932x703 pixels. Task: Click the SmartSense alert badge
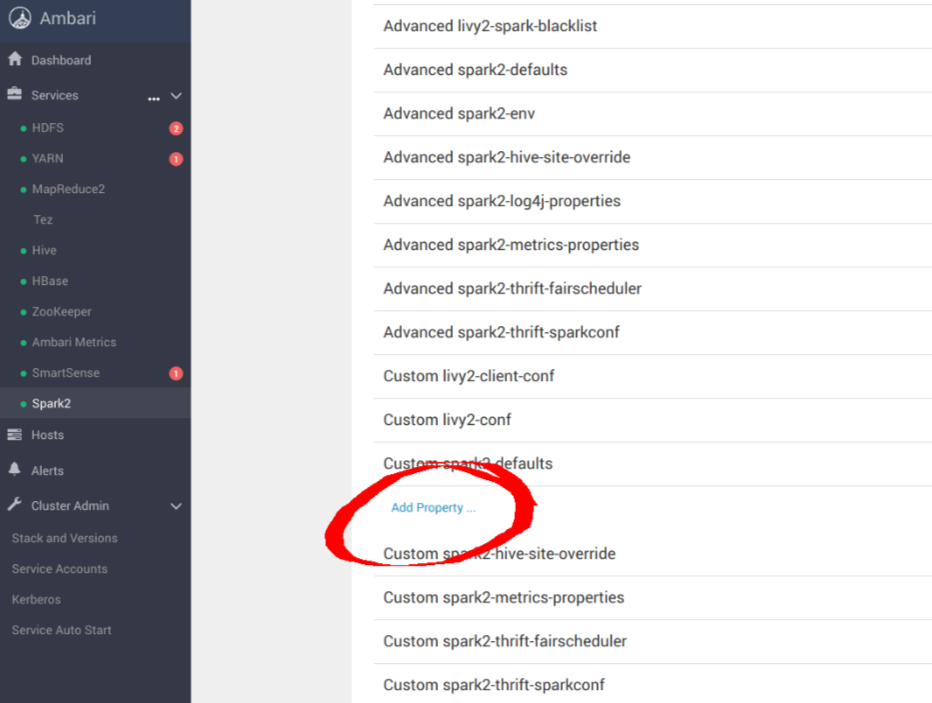[x=176, y=373]
